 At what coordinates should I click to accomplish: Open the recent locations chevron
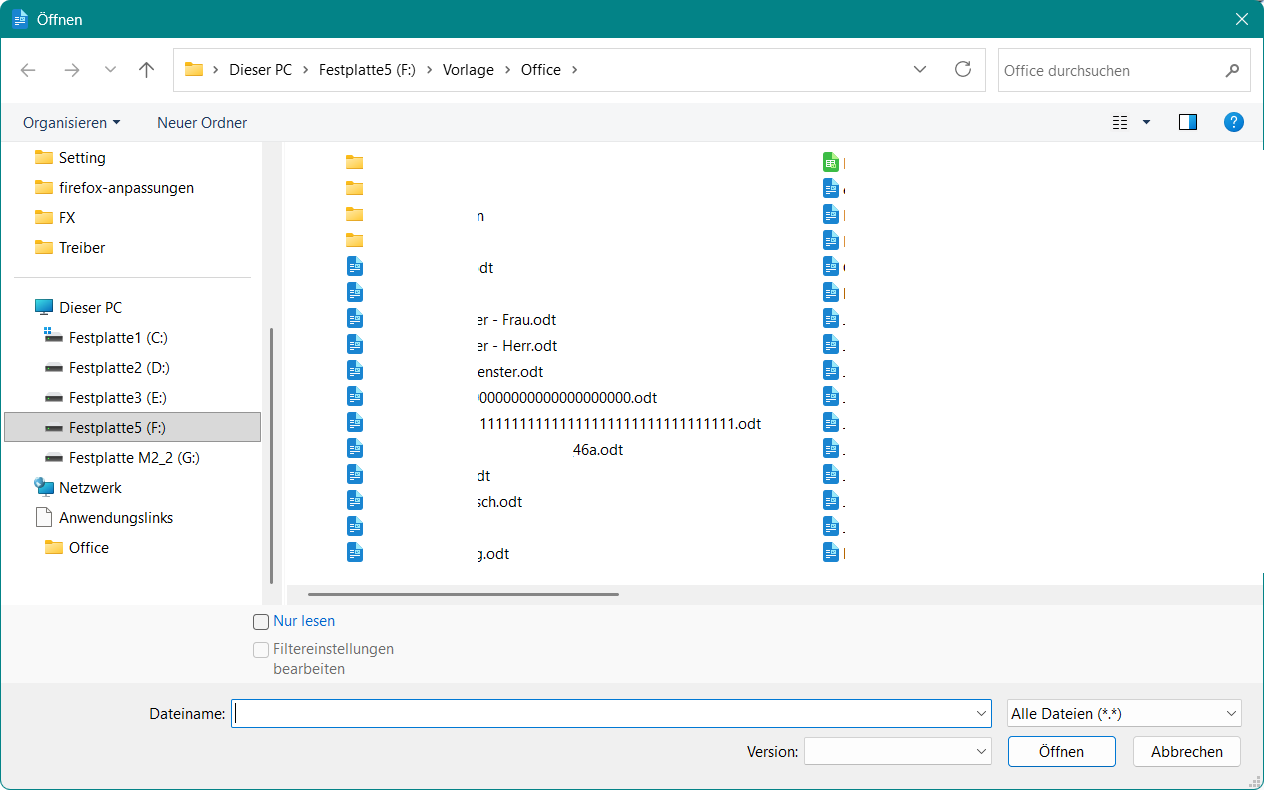(x=110, y=70)
